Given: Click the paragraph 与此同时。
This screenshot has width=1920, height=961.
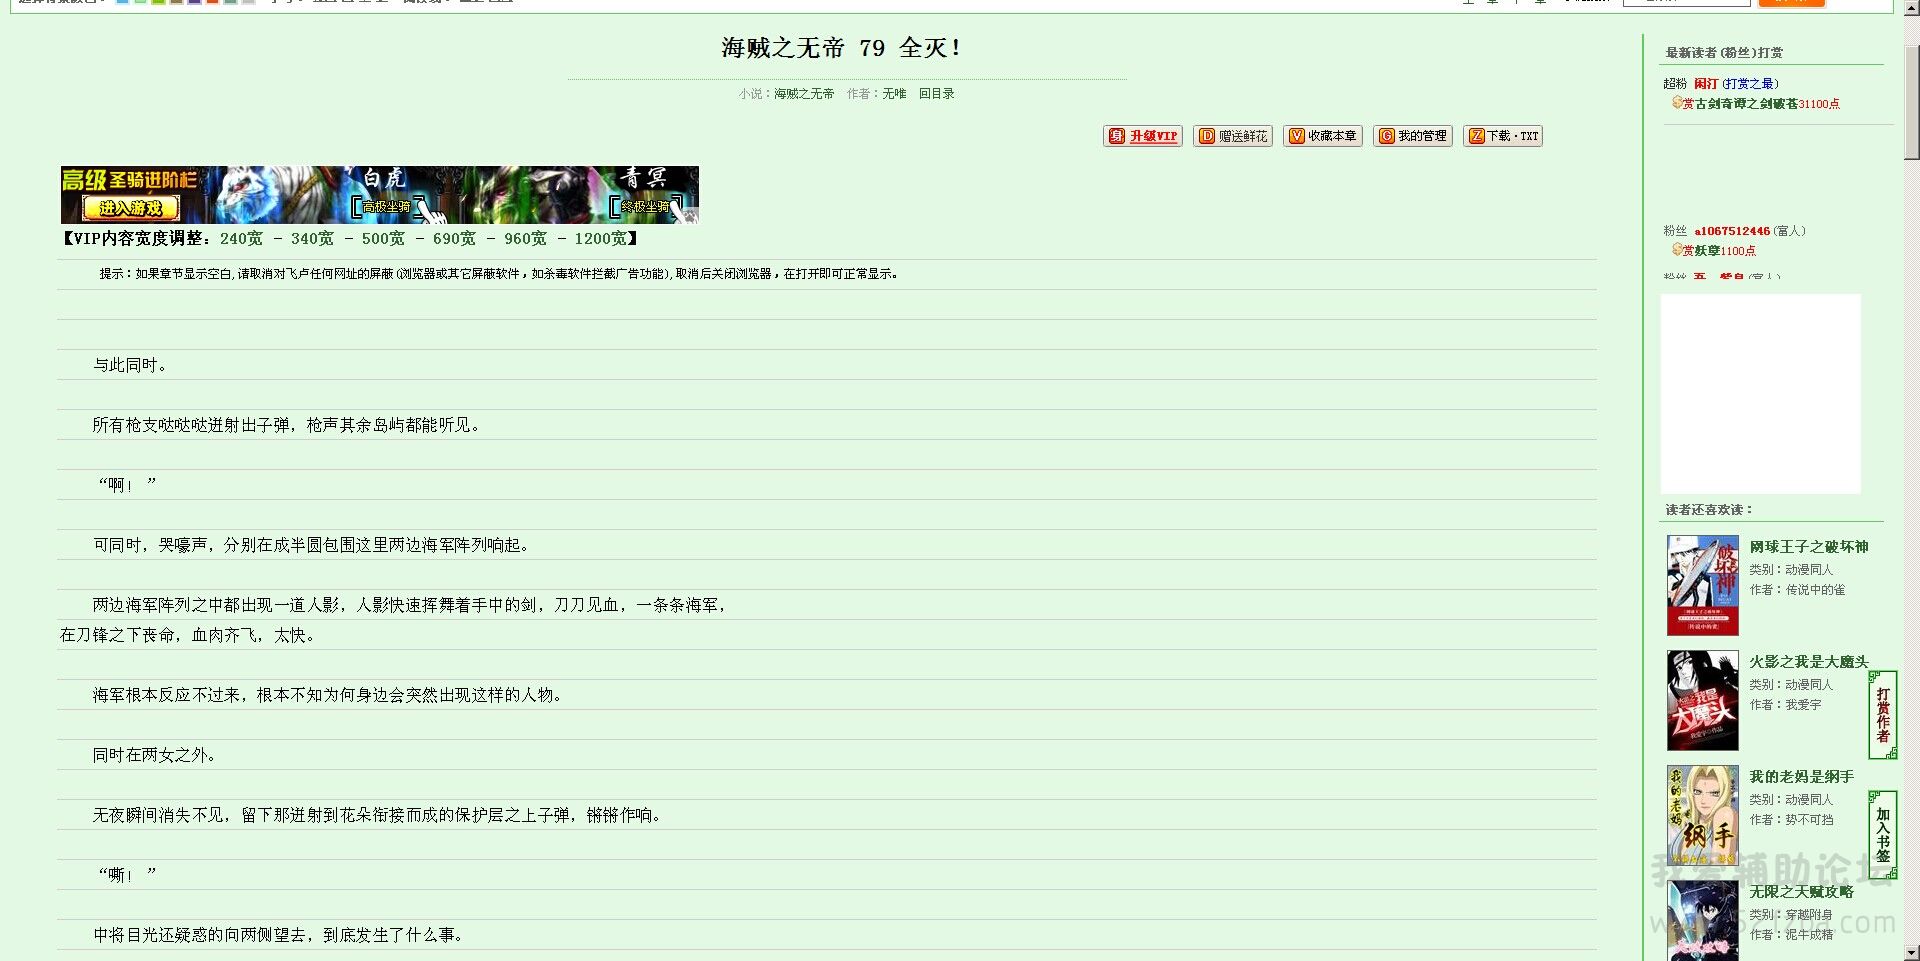Looking at the screenshot, I should 130,366.
